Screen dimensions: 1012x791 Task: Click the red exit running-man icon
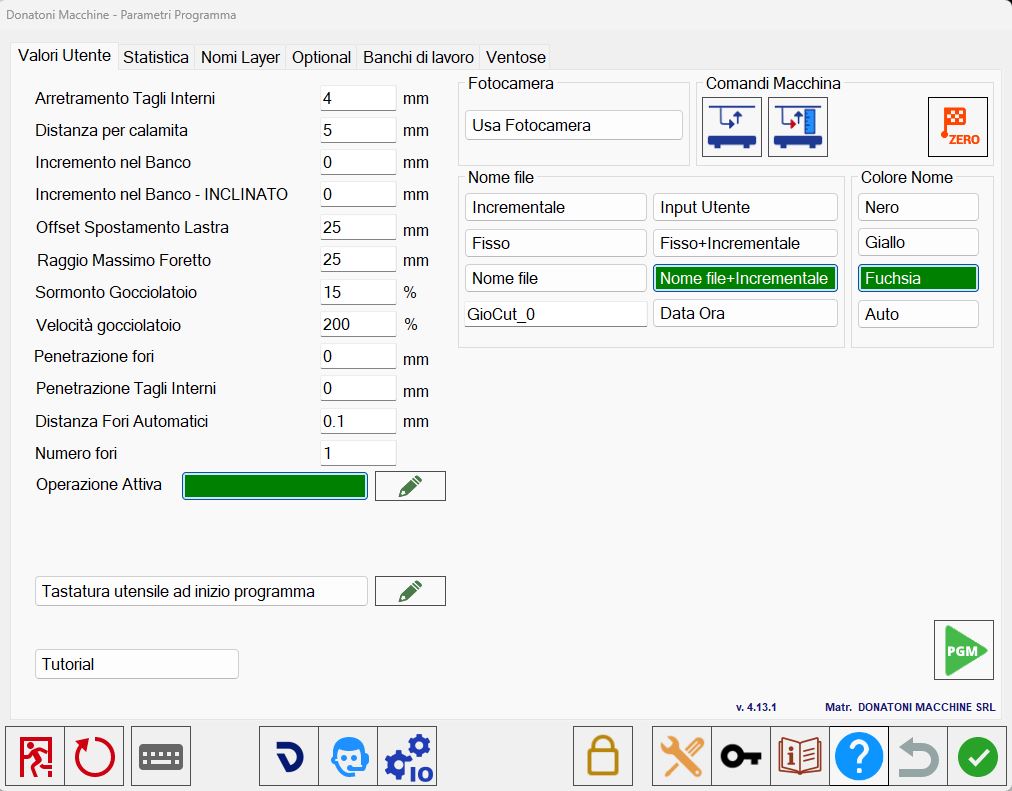(x=35, y=756)
